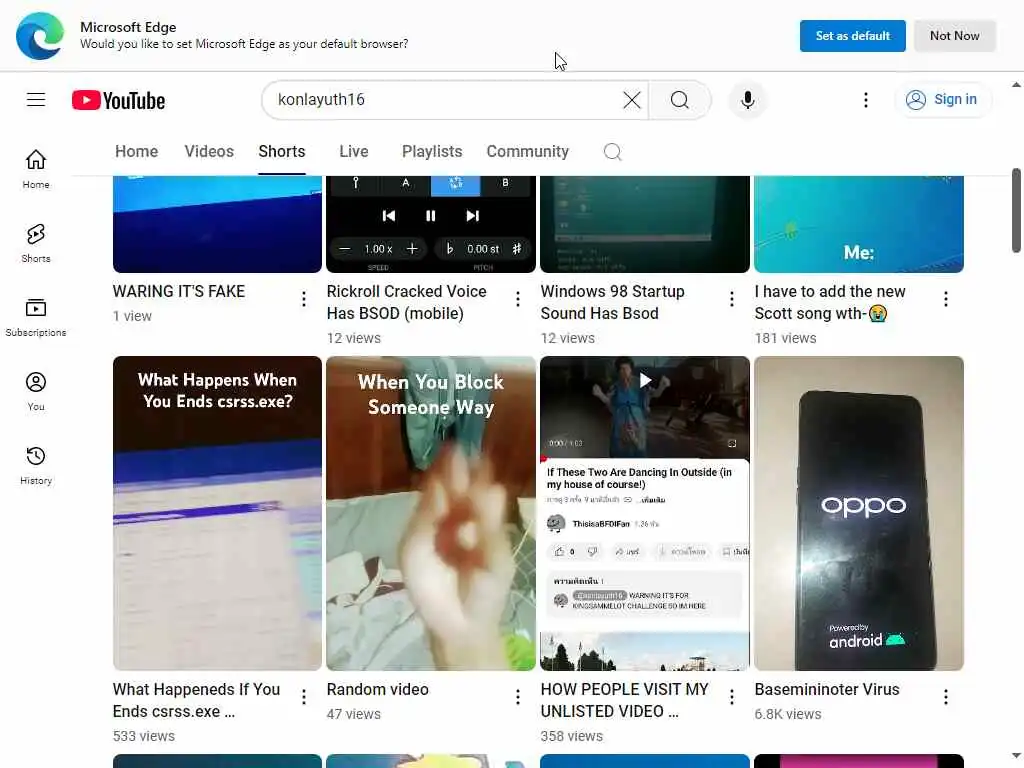This screenshot has width=1024, height=768.
Task: Open the YouTube hamburger guide menu
Action: coord(36,100)
